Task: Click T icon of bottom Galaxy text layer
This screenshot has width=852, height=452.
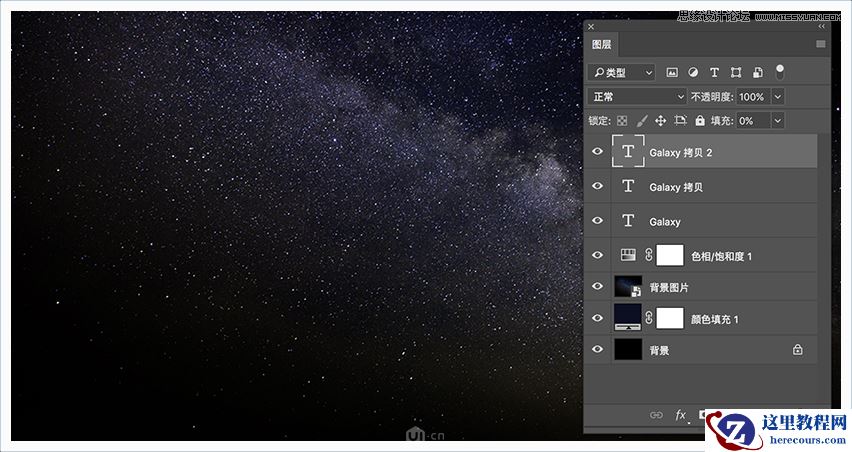Action: [628, 221]
